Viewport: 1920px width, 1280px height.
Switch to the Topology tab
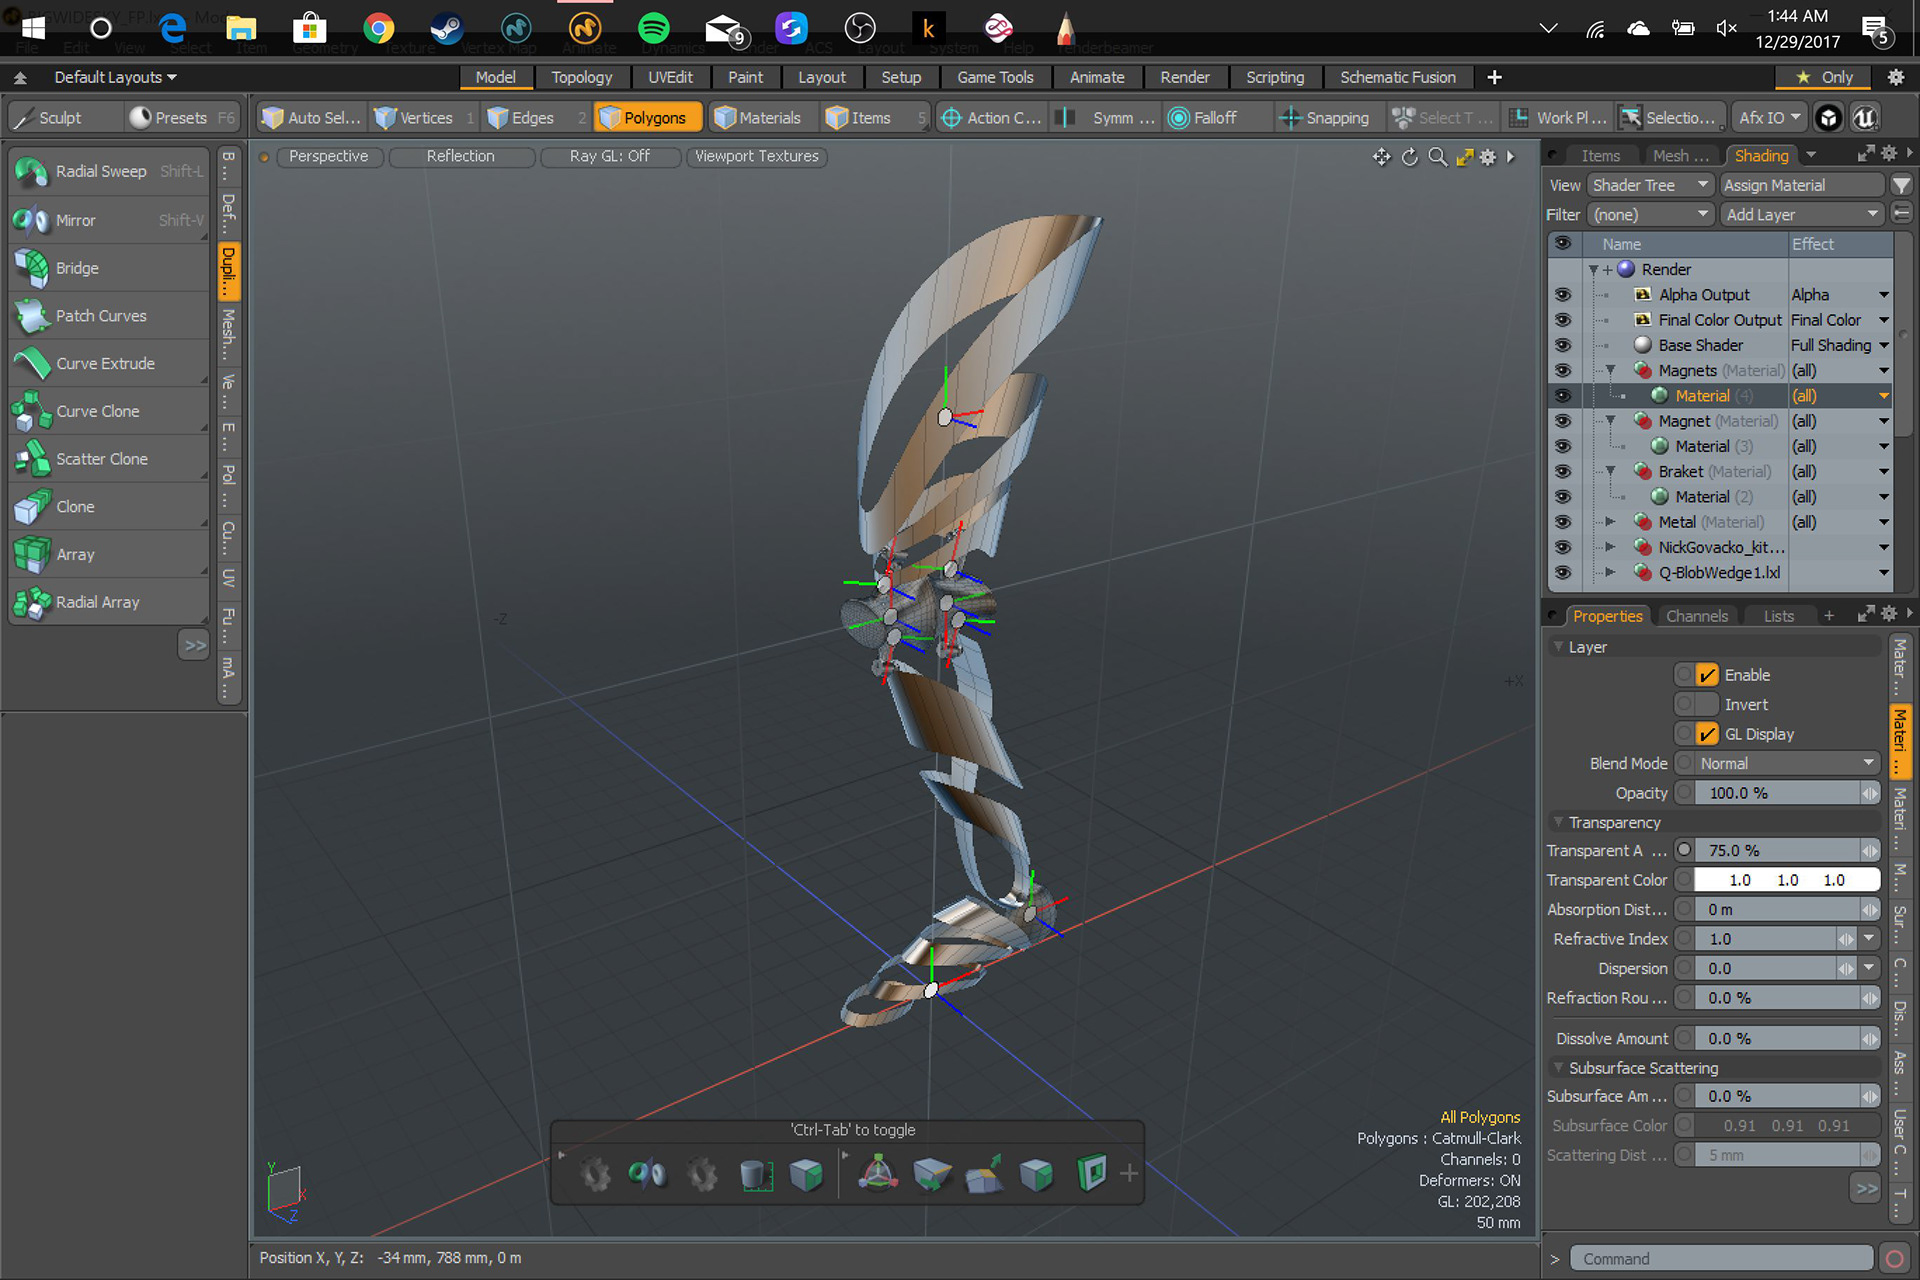pos(581,77)
